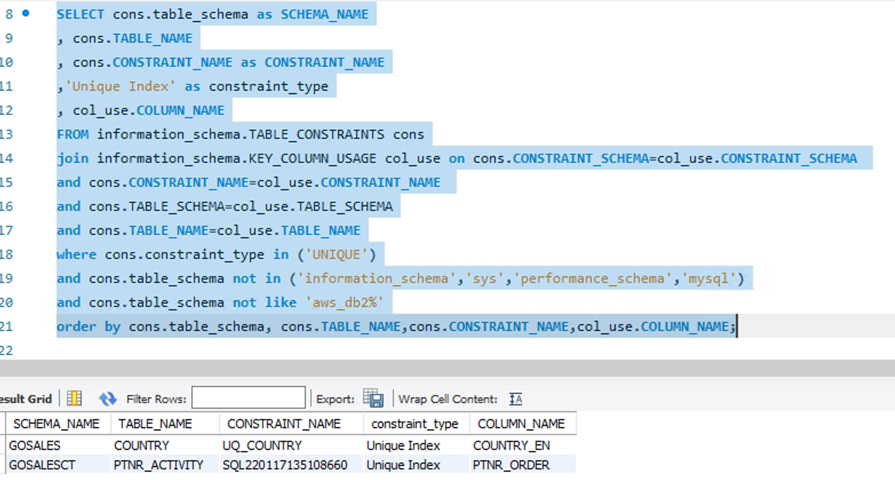Select the SQL220117135108660 constraint cell
895x480 pixels.
pos(285,465)
